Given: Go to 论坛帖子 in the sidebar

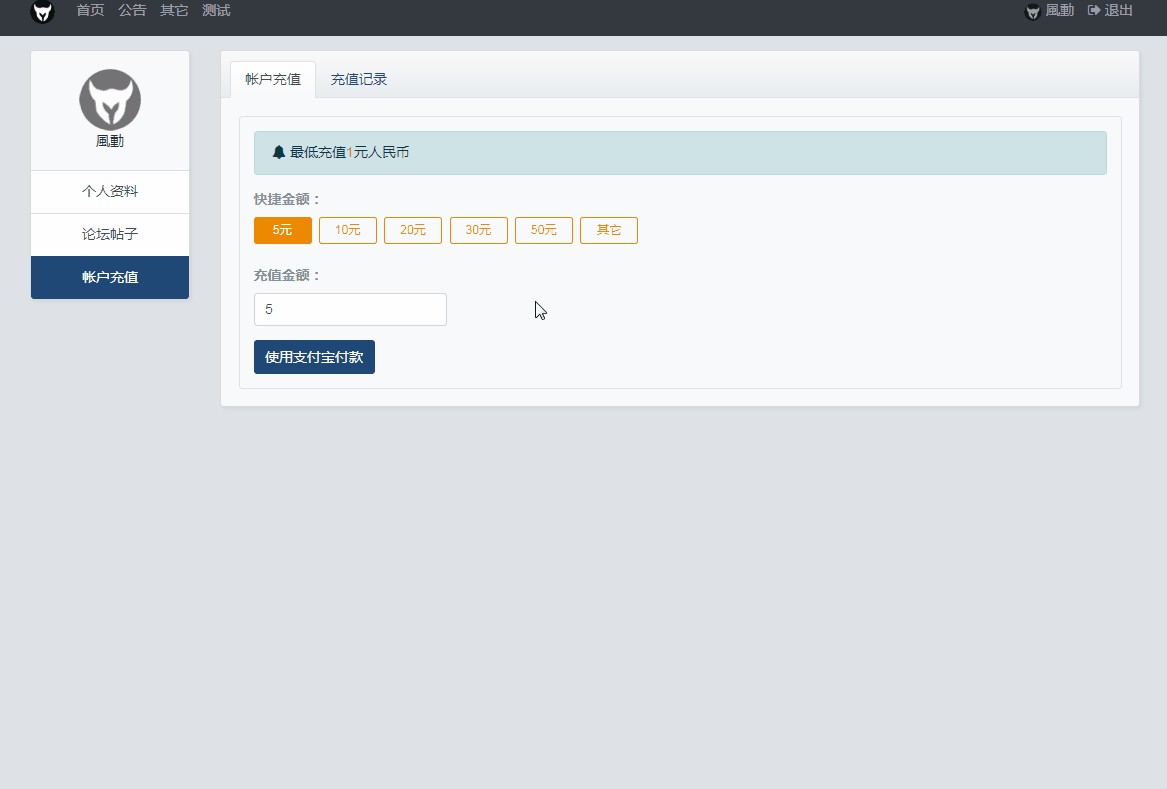Looking at the screenshot, I should coord(110,234).
